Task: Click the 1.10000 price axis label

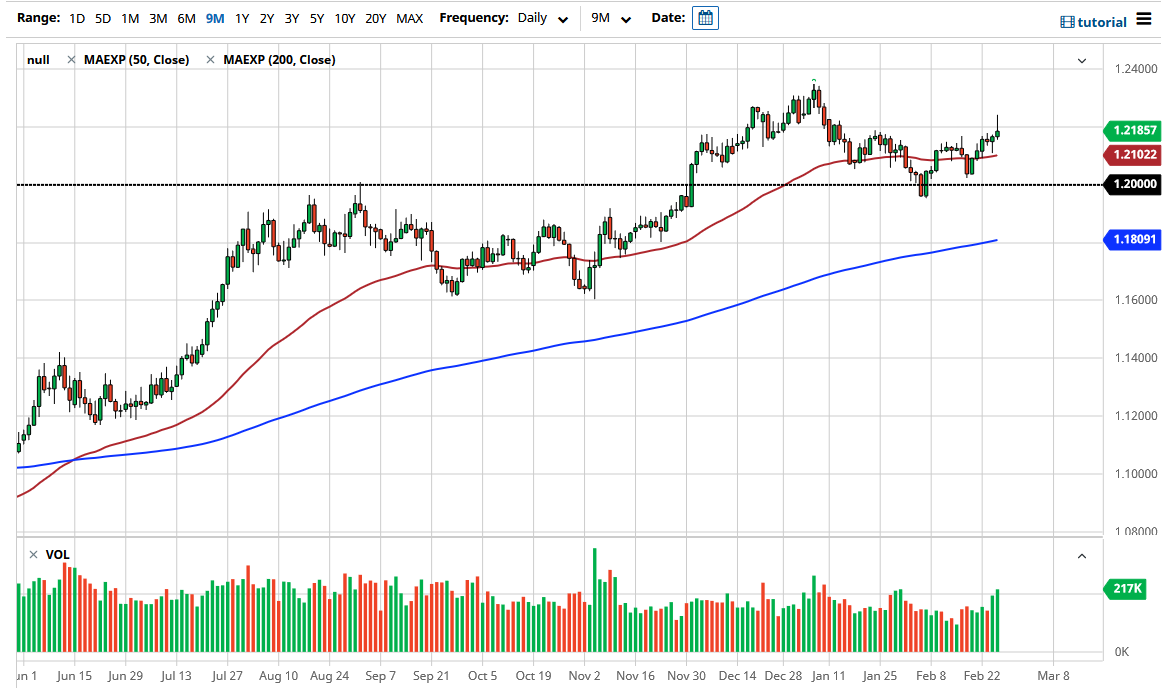Action: [x=1136, y=474]
